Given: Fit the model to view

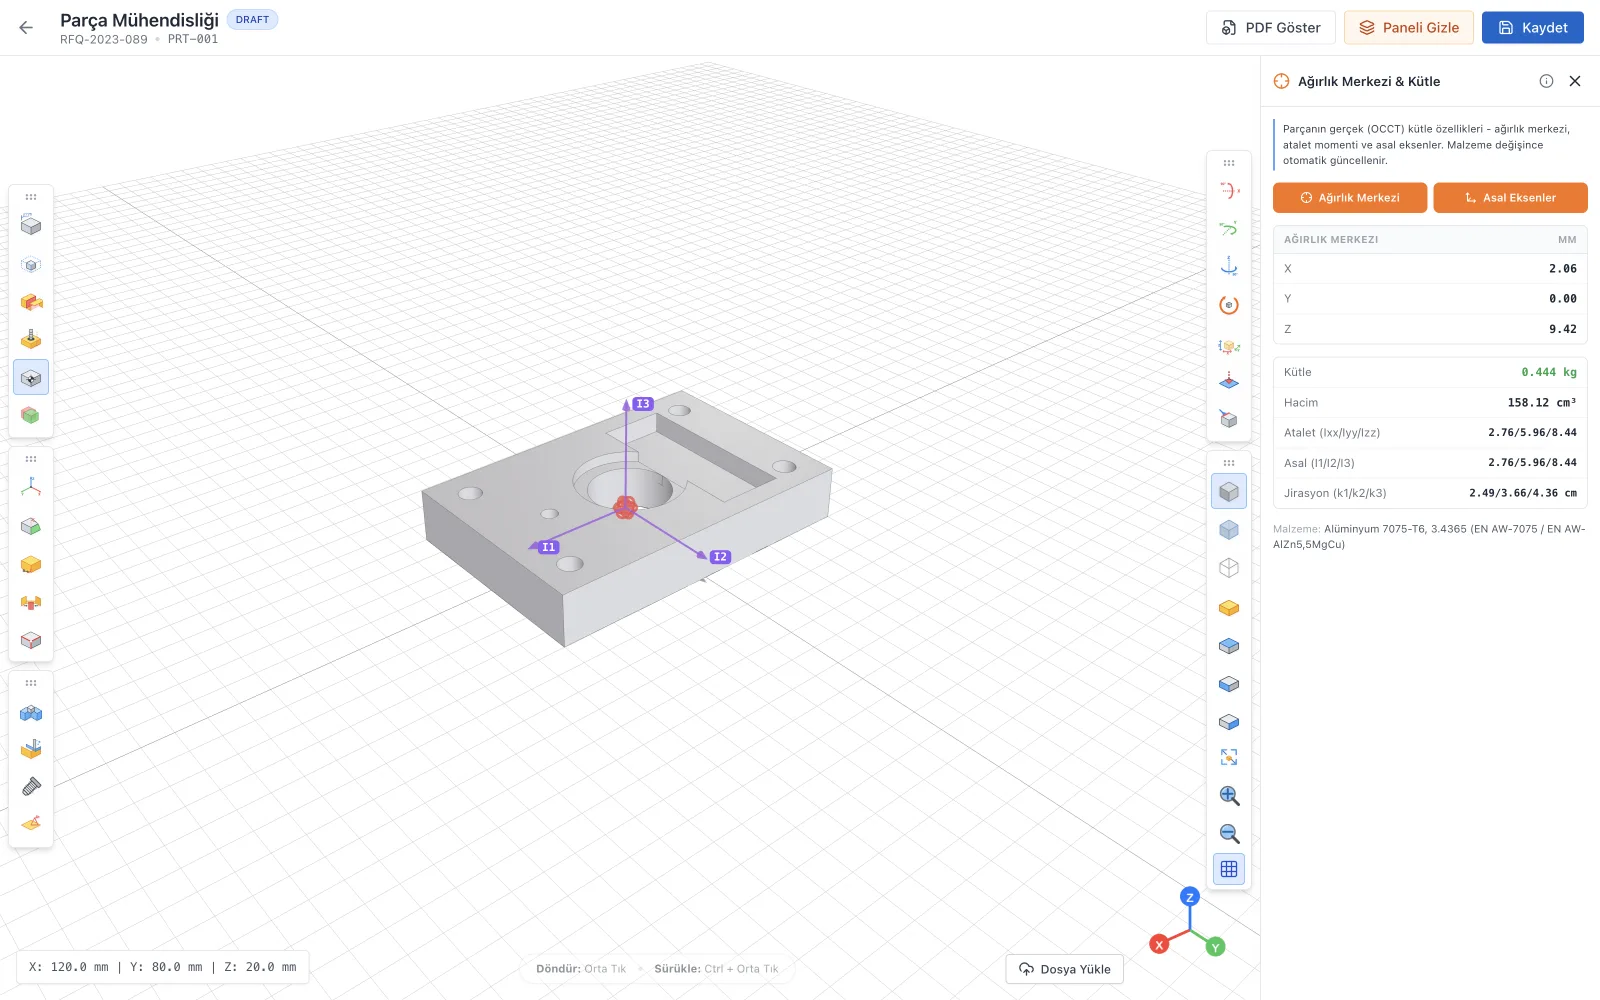Looking at the screenshot, I should [x=1229, y=758].
